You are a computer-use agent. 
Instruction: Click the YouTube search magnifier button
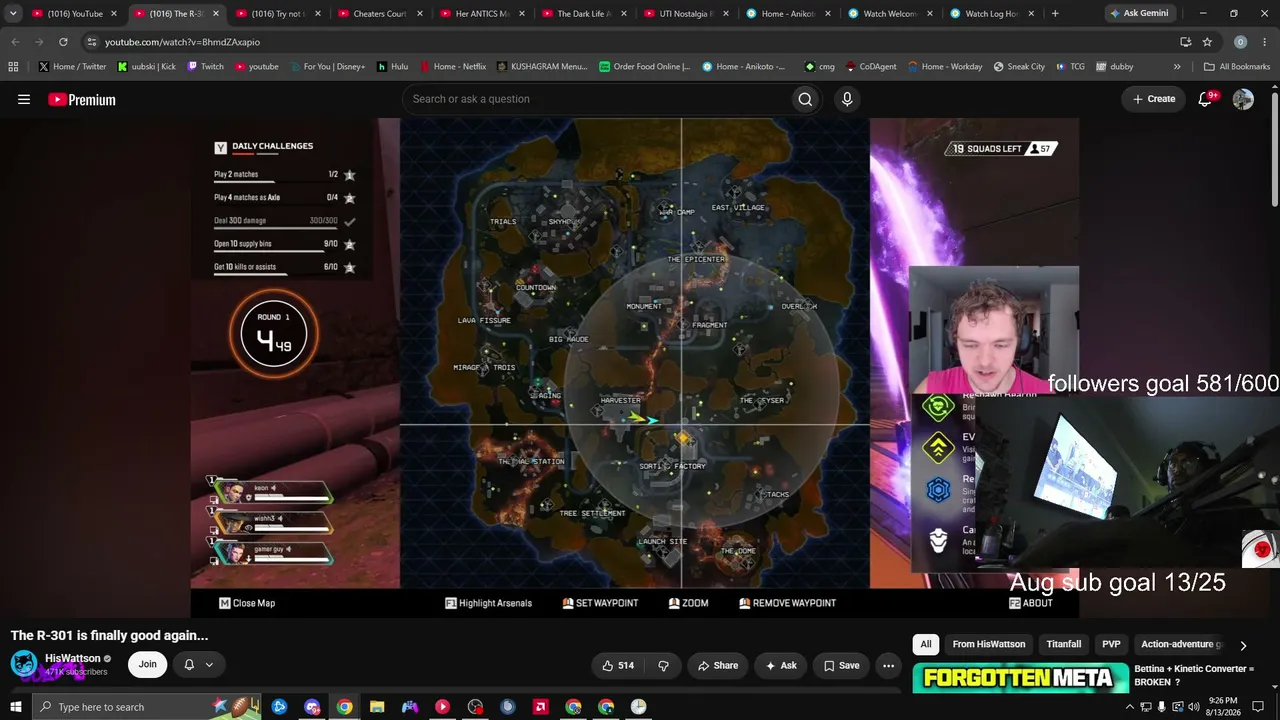(x=805, y=99)
